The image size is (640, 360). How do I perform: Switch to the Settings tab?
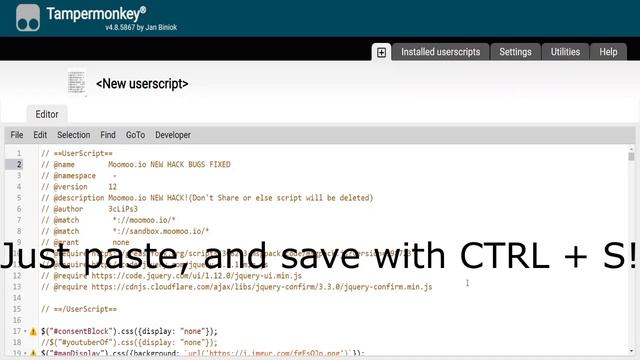(x=516, y=52)
